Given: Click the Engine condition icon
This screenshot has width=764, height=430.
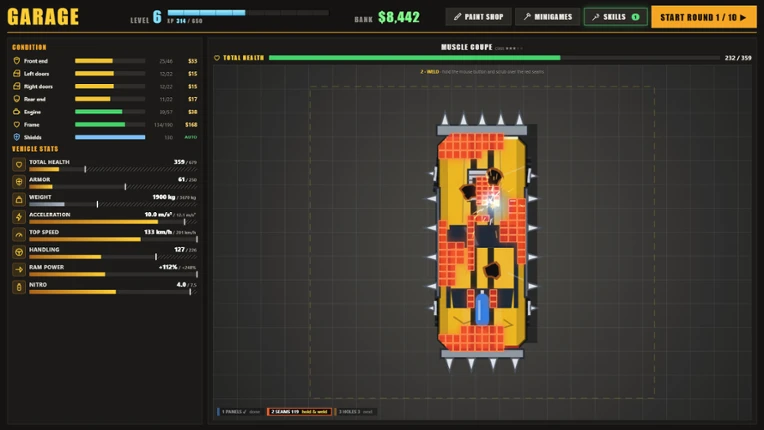Looking at the screenshot, I should pyautogui.click(x=17, y=112).
